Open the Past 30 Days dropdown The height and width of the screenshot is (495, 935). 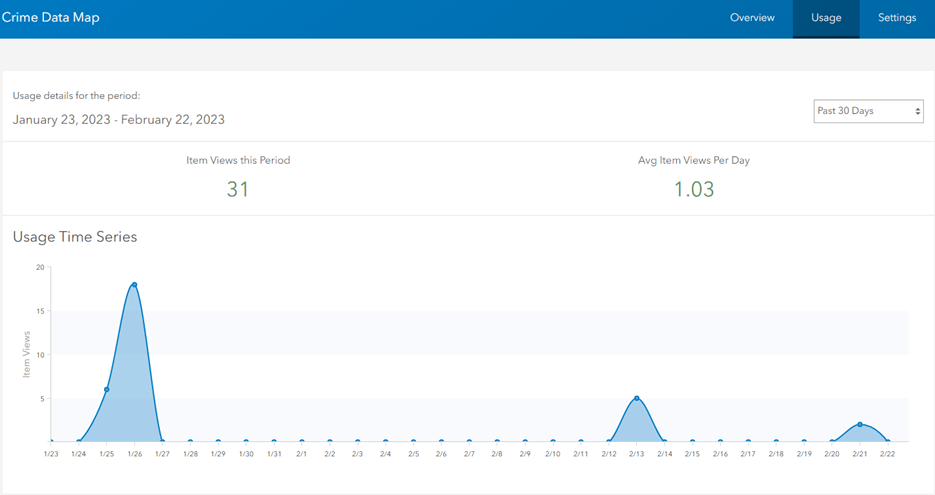pyautogui.click(x=868, y=111)
